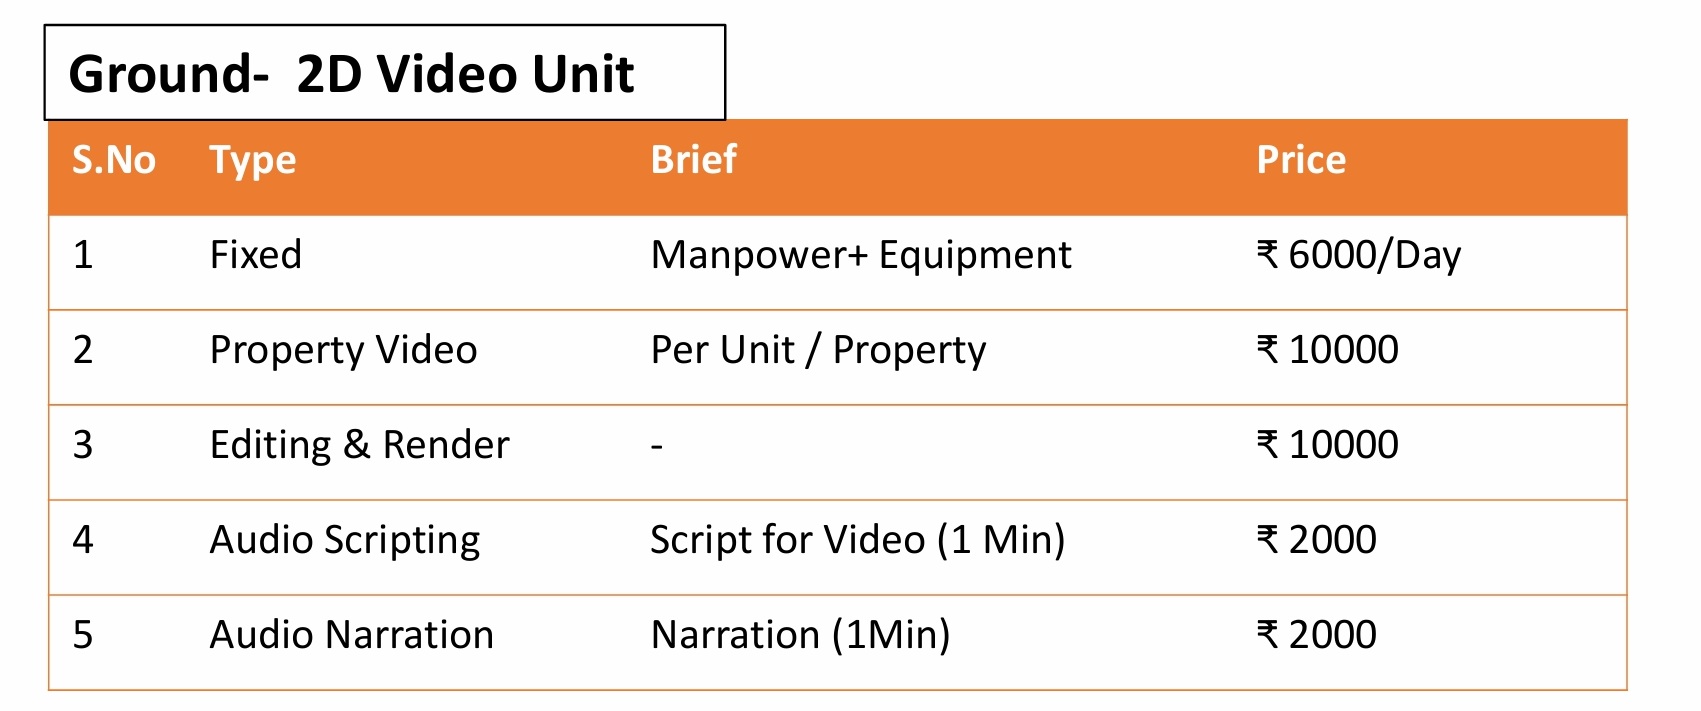Select the 'S.No' column header
This screenshot has height=711, width=1701.
pyautogui.click(x=113, y=160)
